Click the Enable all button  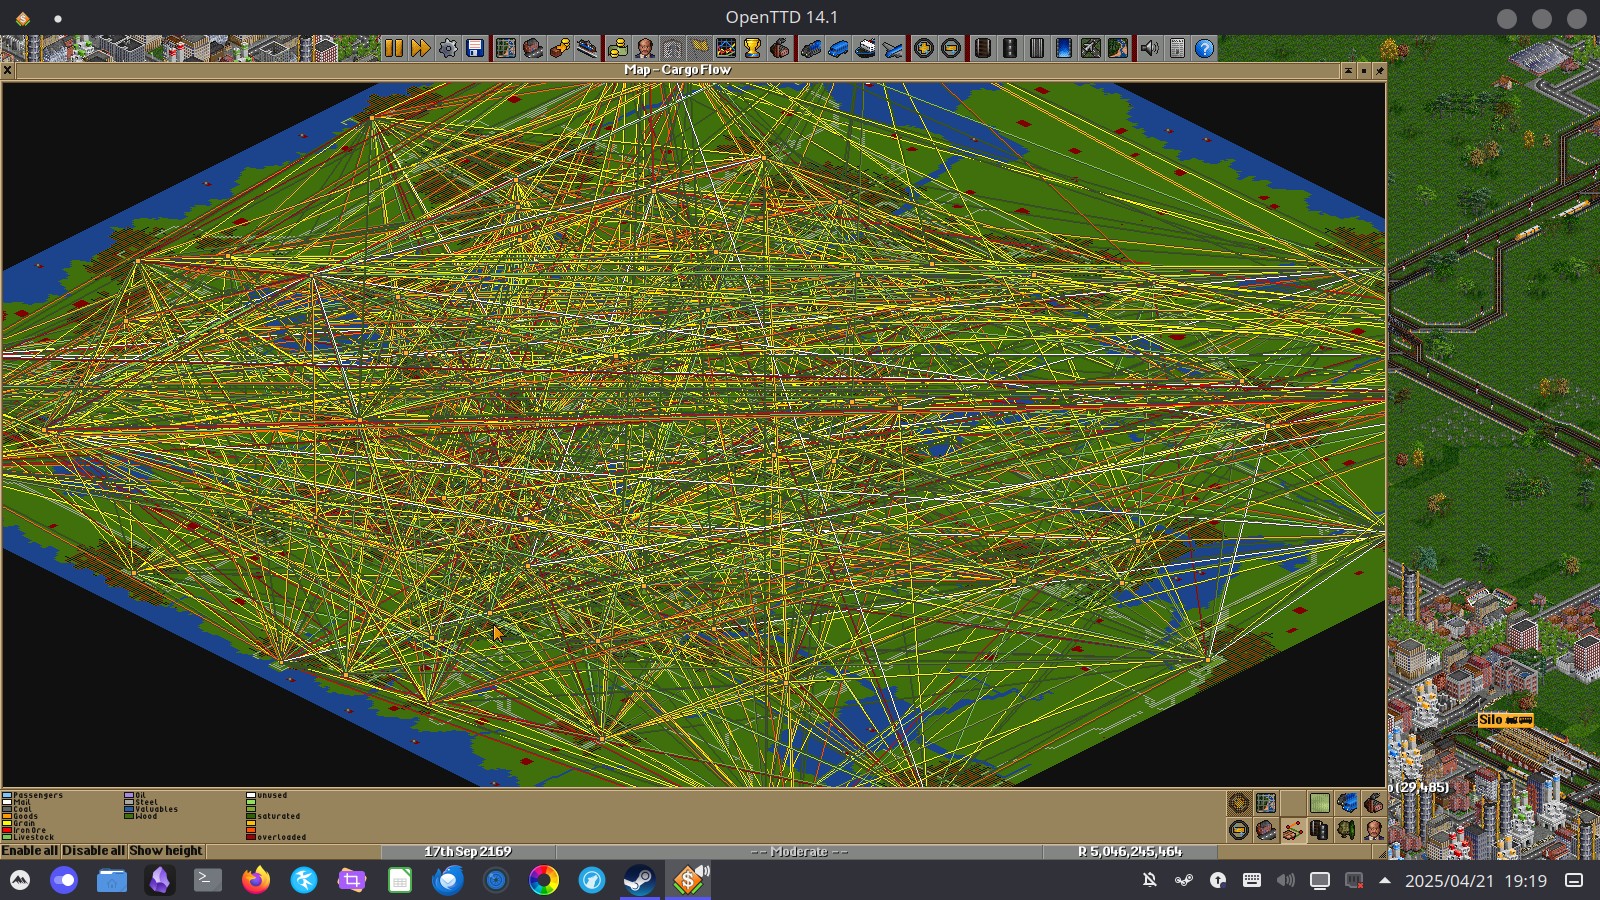[30, 851]
